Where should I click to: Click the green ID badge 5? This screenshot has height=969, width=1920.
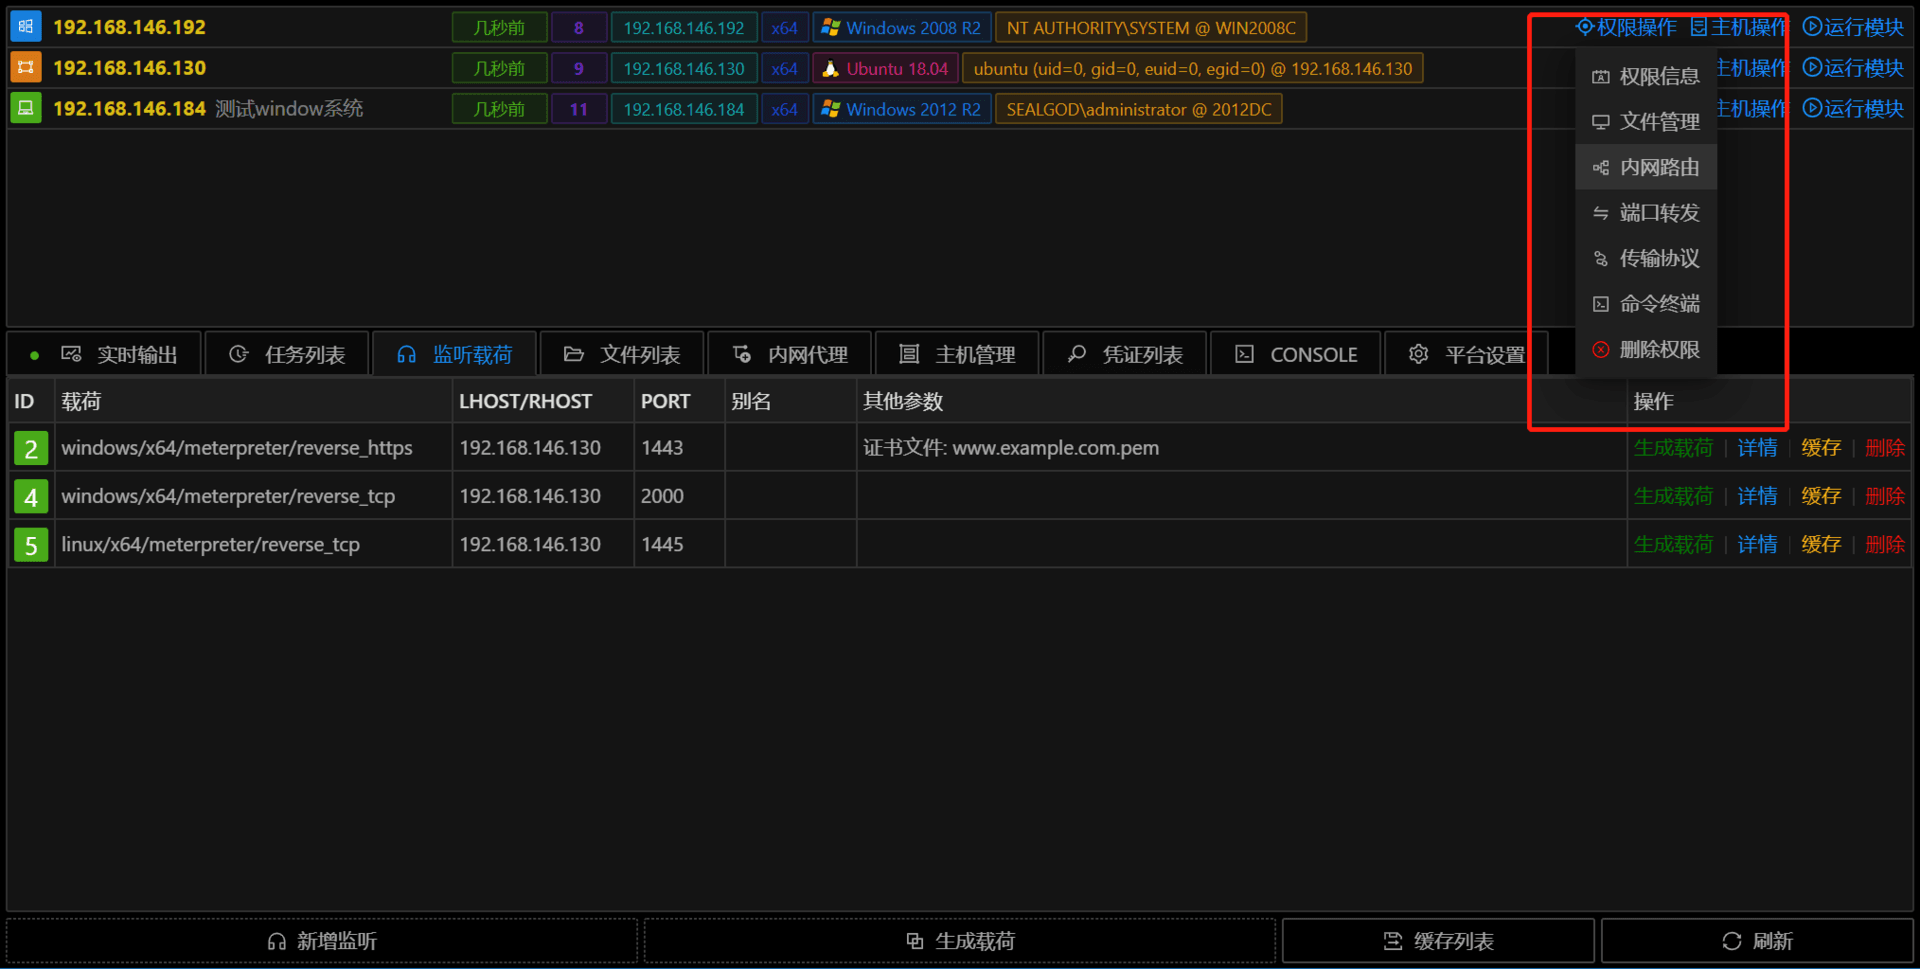31,544
